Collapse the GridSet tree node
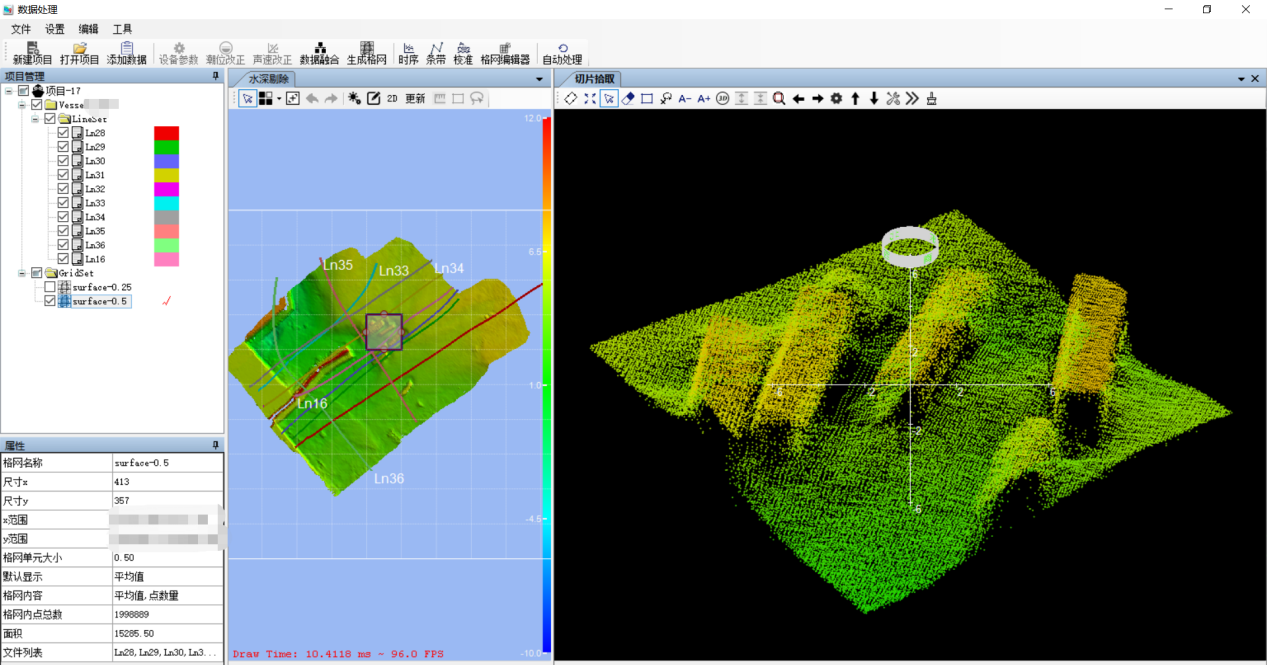Image resolution: width=1267 pixels, height=665 pixels. pyautogui.click(x=22, y=273)
